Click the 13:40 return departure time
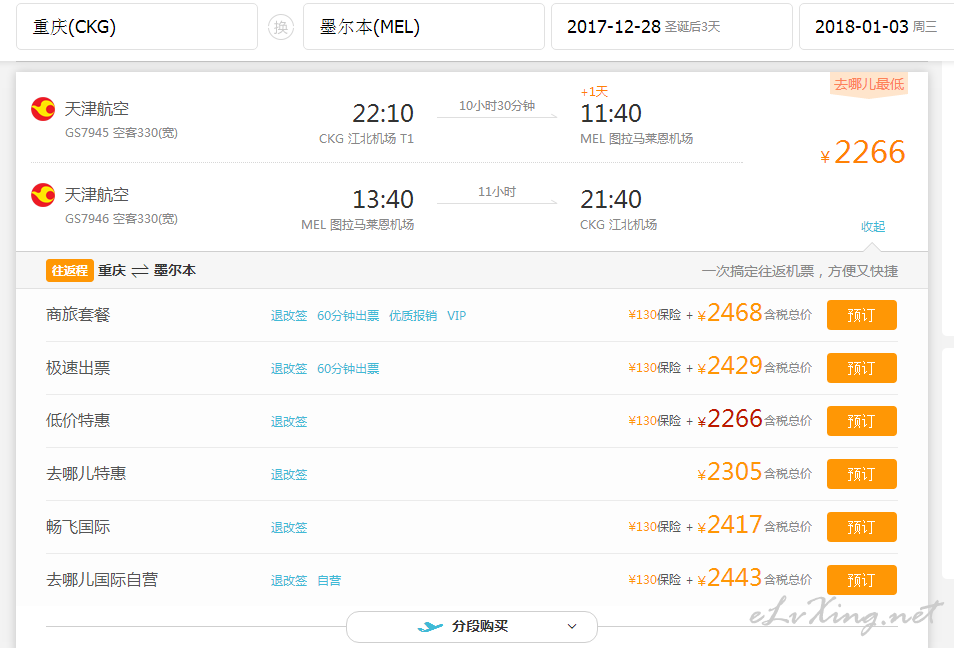 (383, 200)
